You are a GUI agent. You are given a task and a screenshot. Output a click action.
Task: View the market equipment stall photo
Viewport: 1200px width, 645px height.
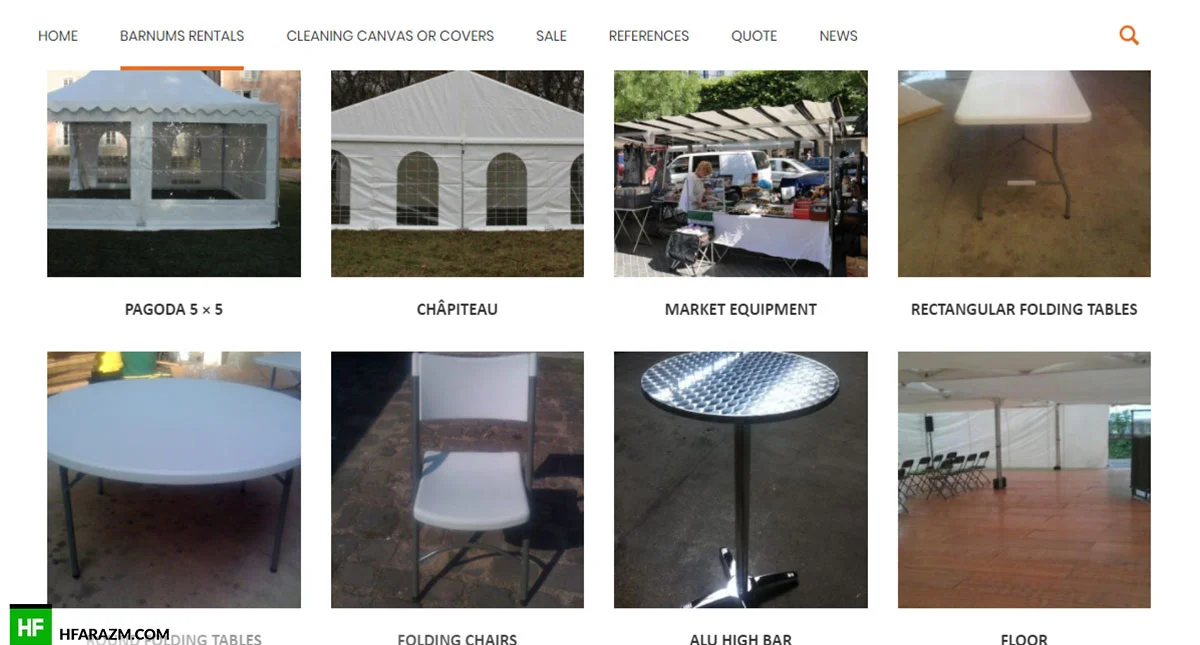click(x=741, y=173)
